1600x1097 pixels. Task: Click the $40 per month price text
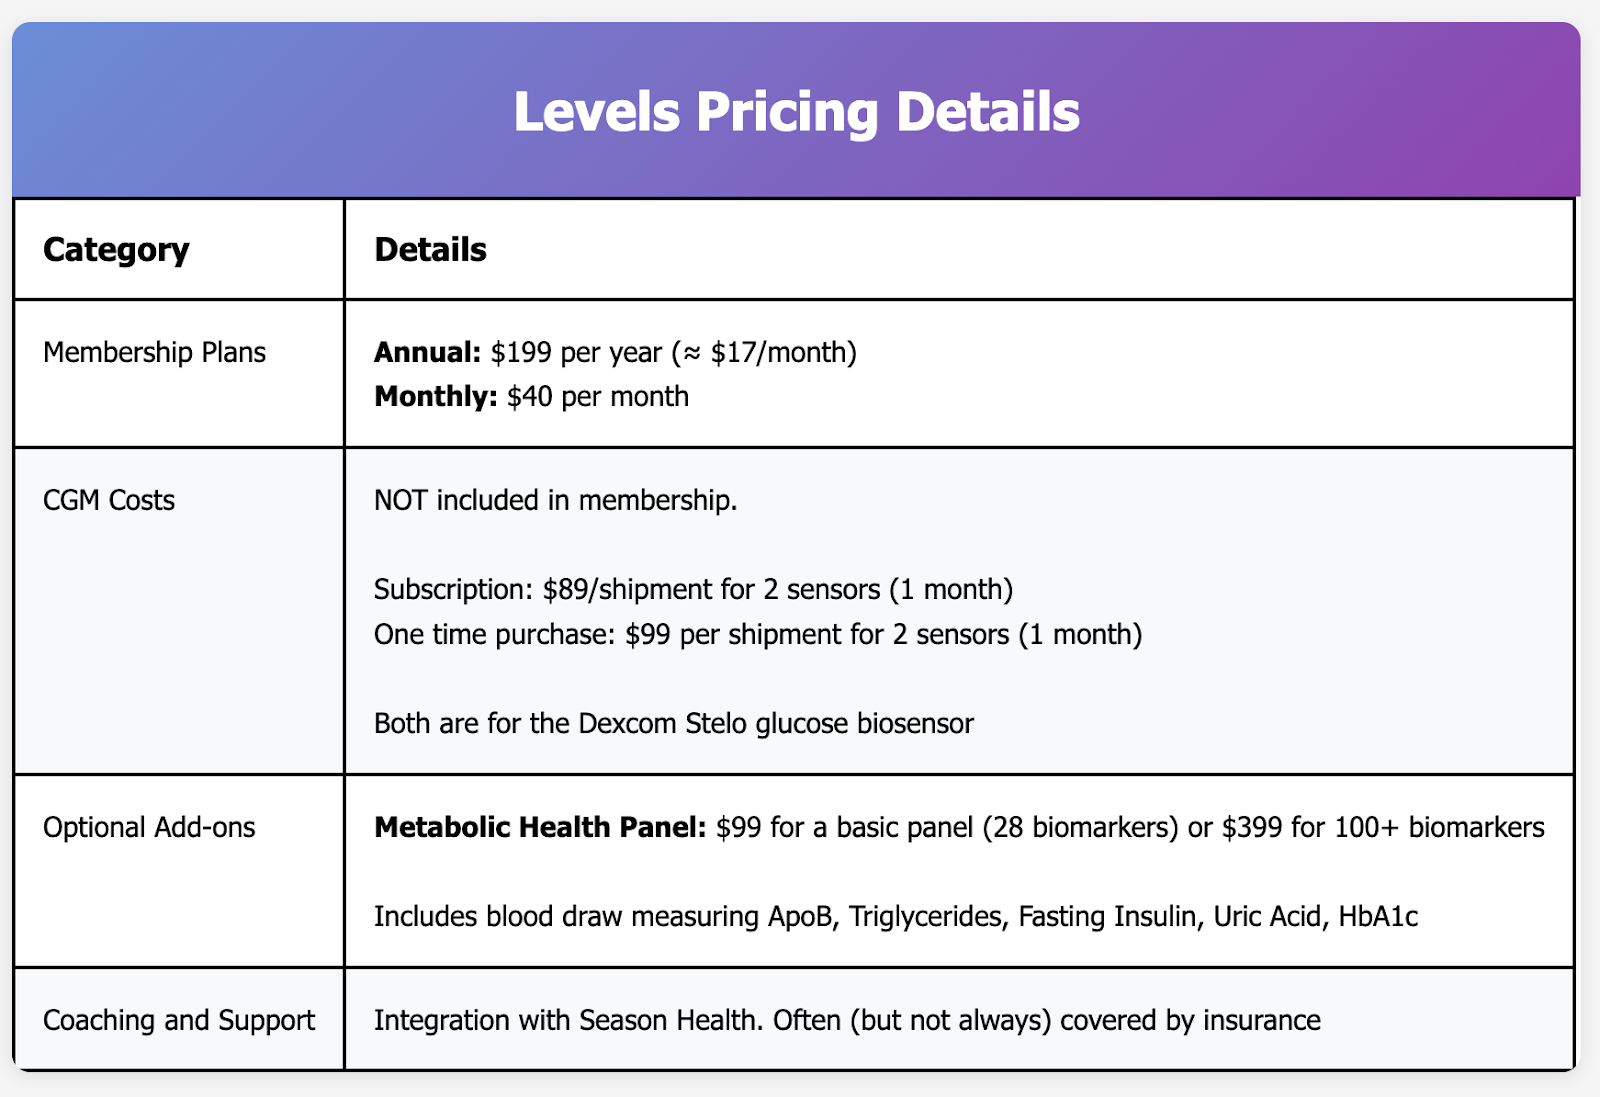pyautogui.click(x=597, y=397)
